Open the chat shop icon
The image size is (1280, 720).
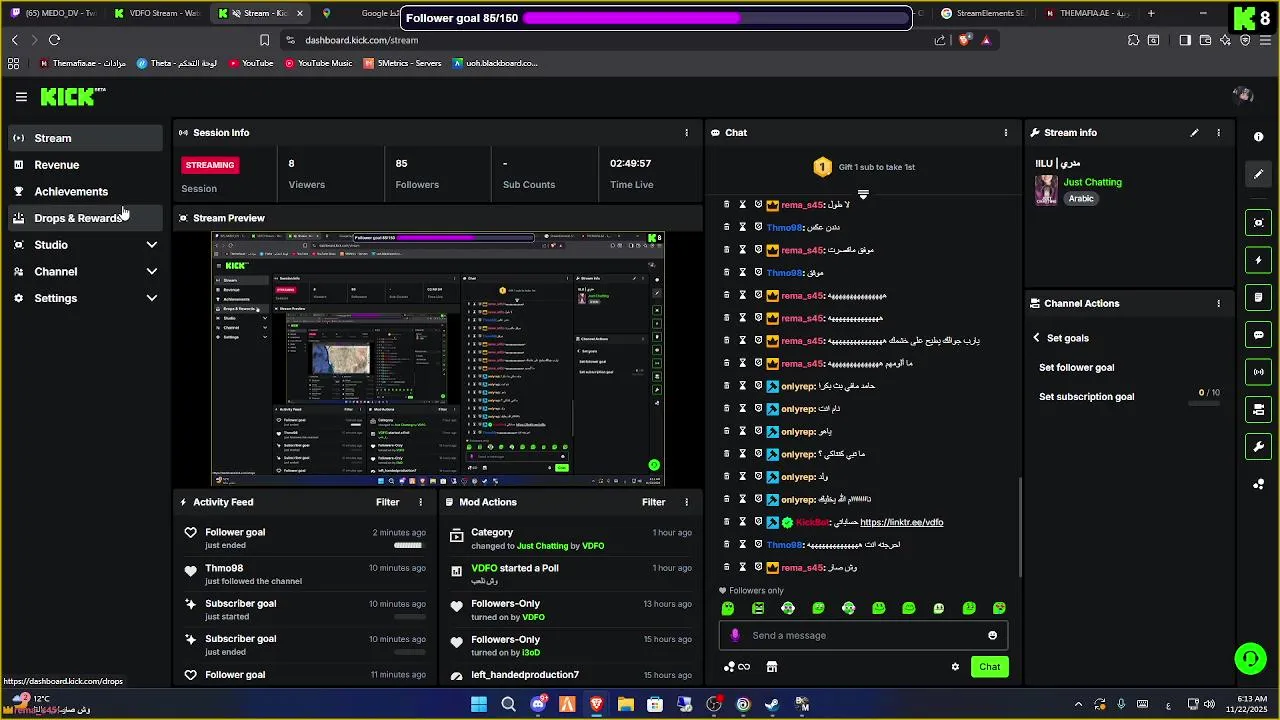772,667
